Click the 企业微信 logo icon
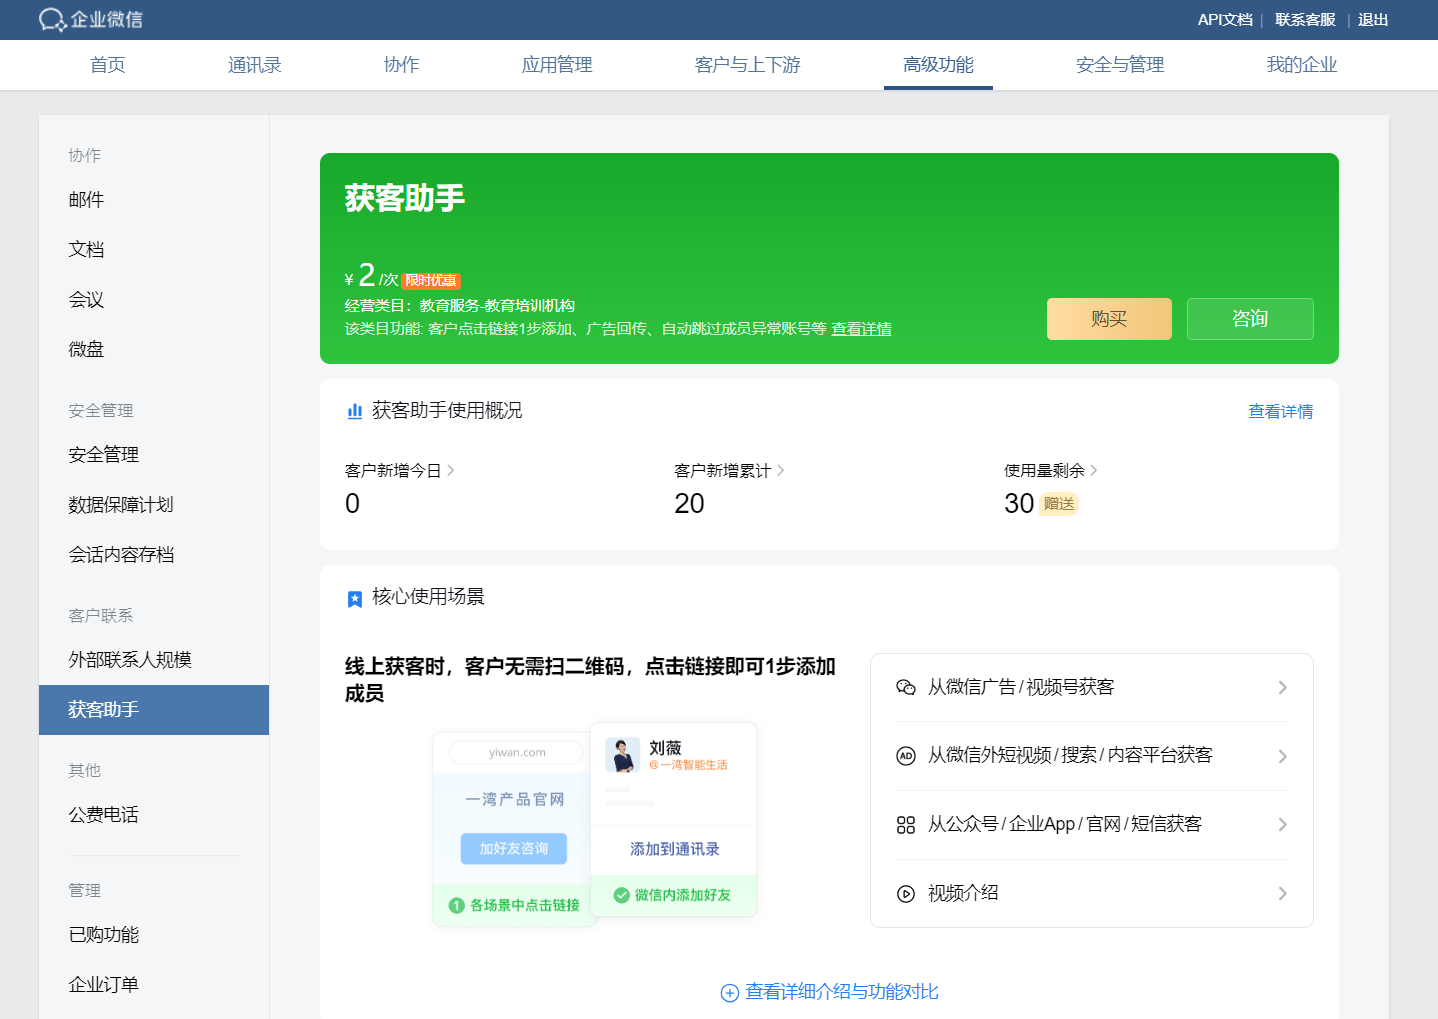Image resolution: width=1438 pixels, height=1019 pixels. pos(52,20)
